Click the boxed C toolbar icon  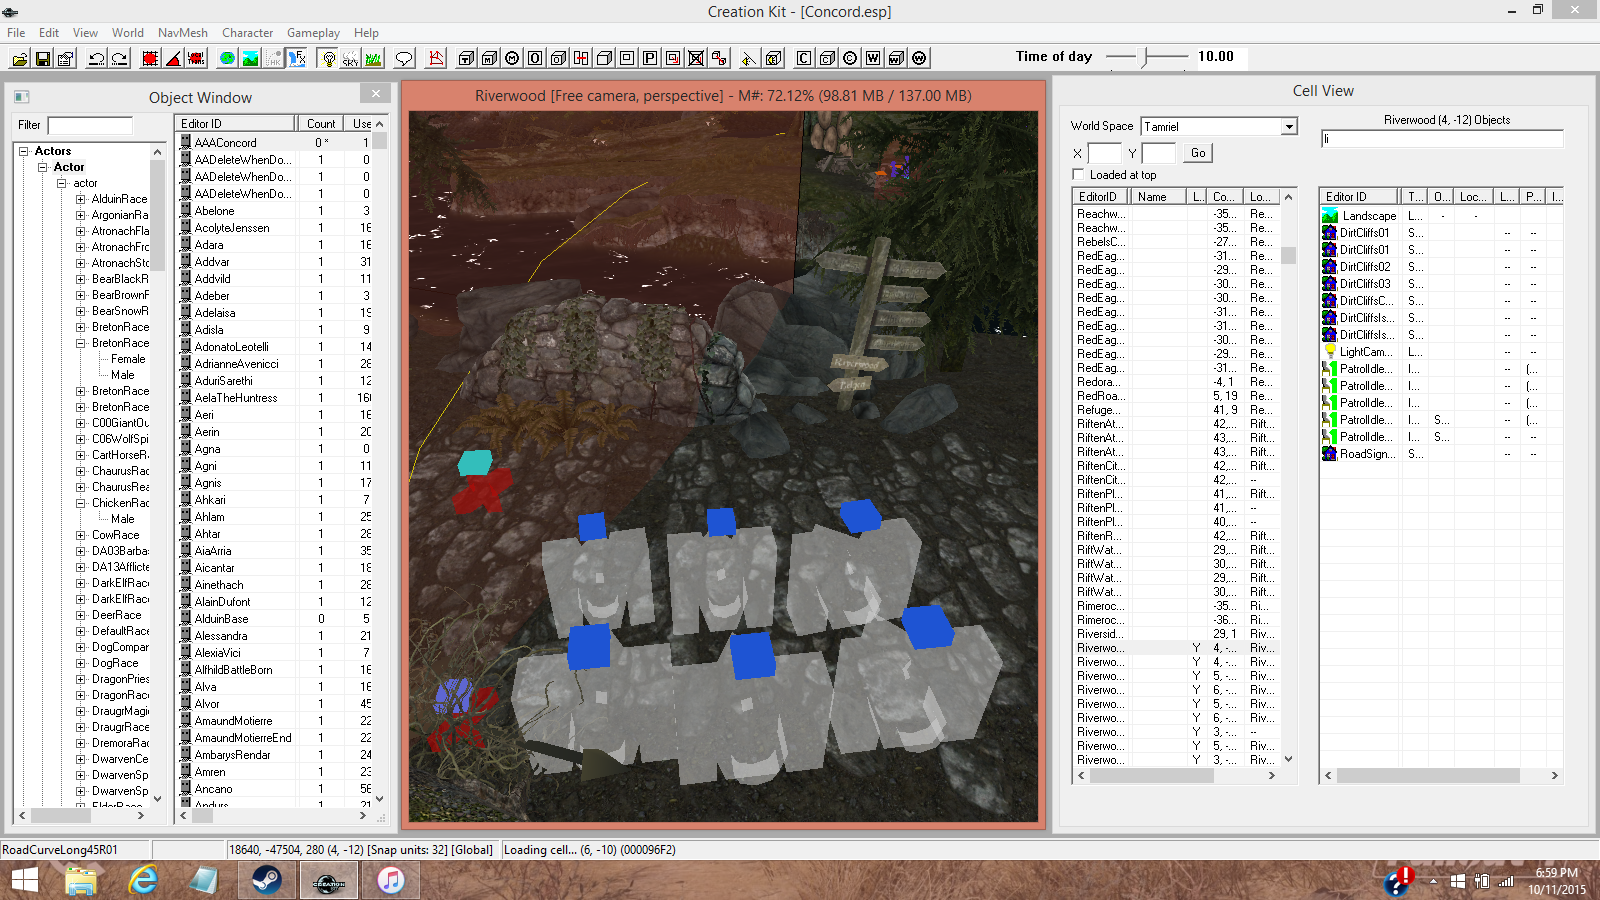click(804, 58)
